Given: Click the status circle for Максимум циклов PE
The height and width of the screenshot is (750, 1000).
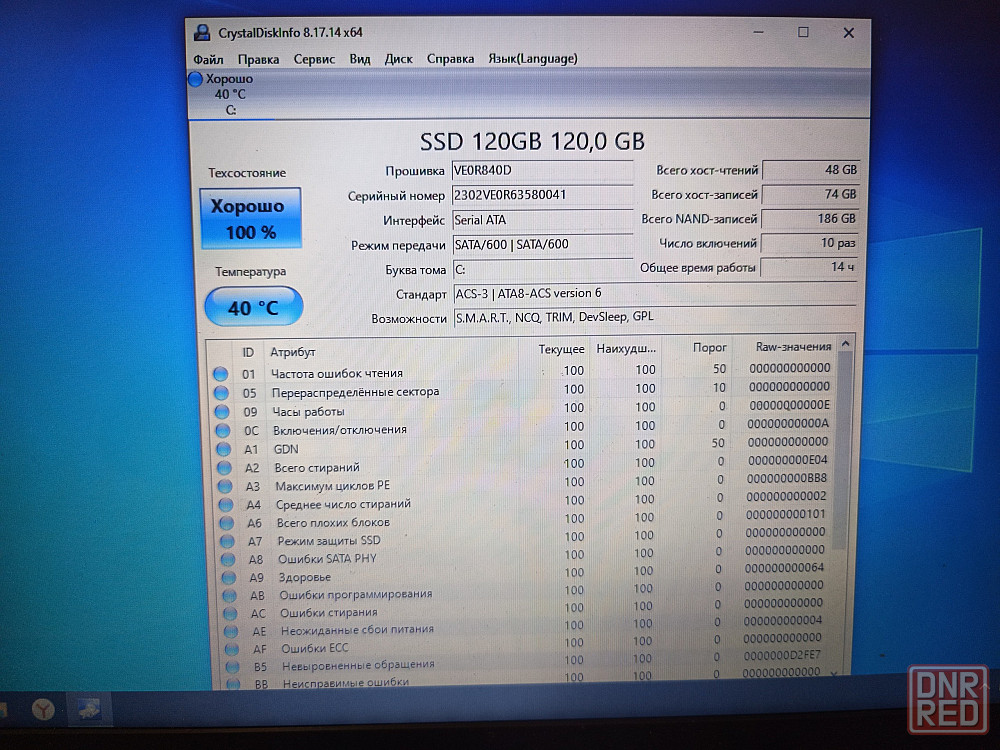Looking at the screenshot, I should pyautogui.click(x=225, y=486).
